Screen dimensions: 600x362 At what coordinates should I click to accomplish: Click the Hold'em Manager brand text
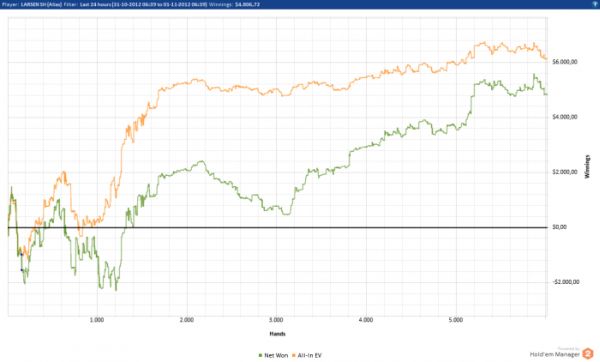[x=555, y=355]
